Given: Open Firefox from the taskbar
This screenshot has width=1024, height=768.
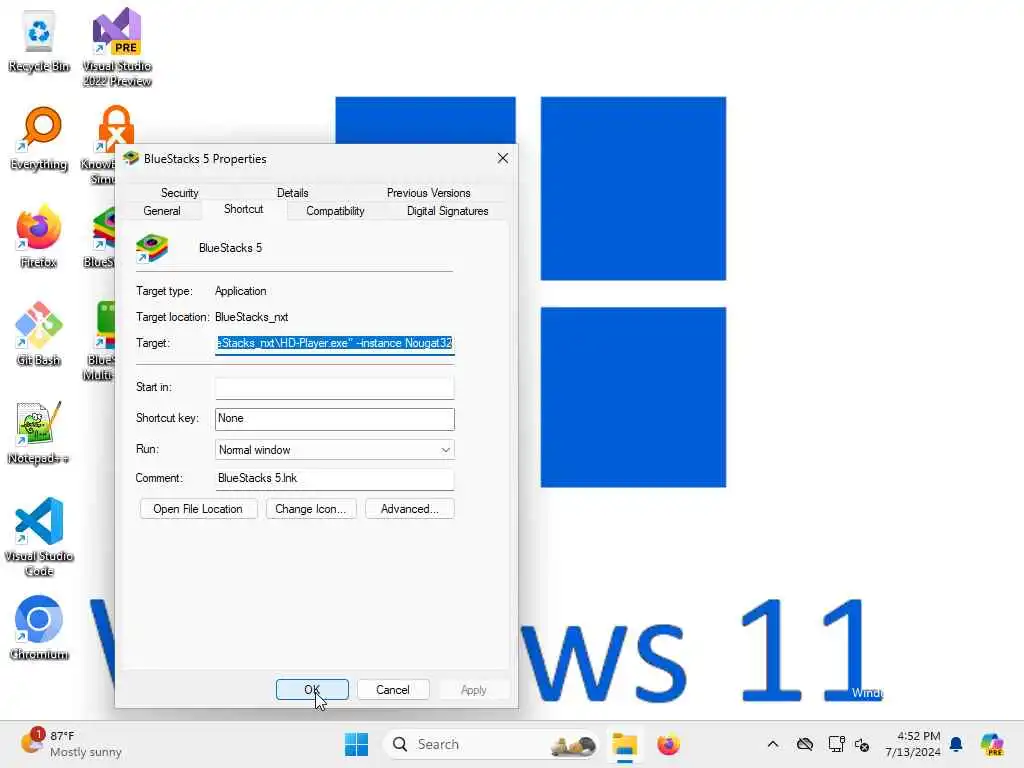Looking at the screenshot, I should click(668, 744).
